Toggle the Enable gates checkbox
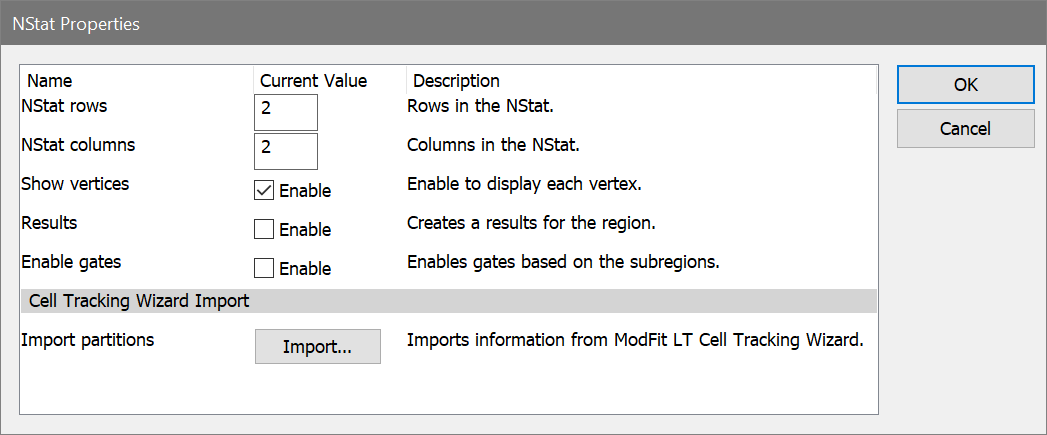 click(x=264, y=268)
